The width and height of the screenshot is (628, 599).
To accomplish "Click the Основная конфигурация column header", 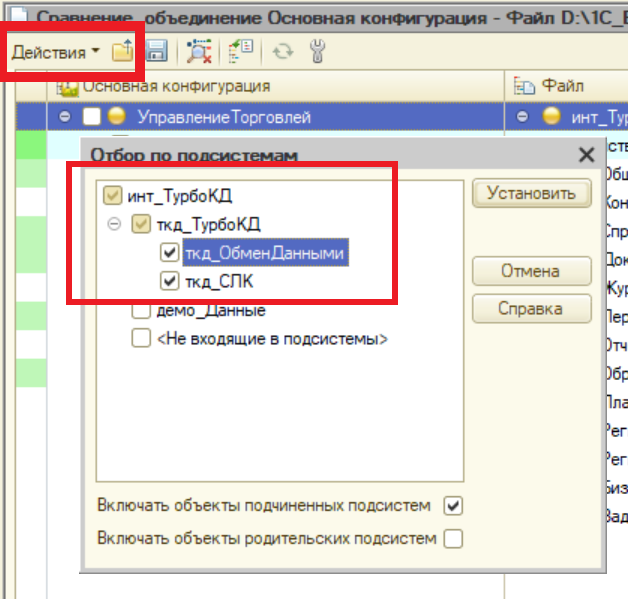I will tap(176, 86).
